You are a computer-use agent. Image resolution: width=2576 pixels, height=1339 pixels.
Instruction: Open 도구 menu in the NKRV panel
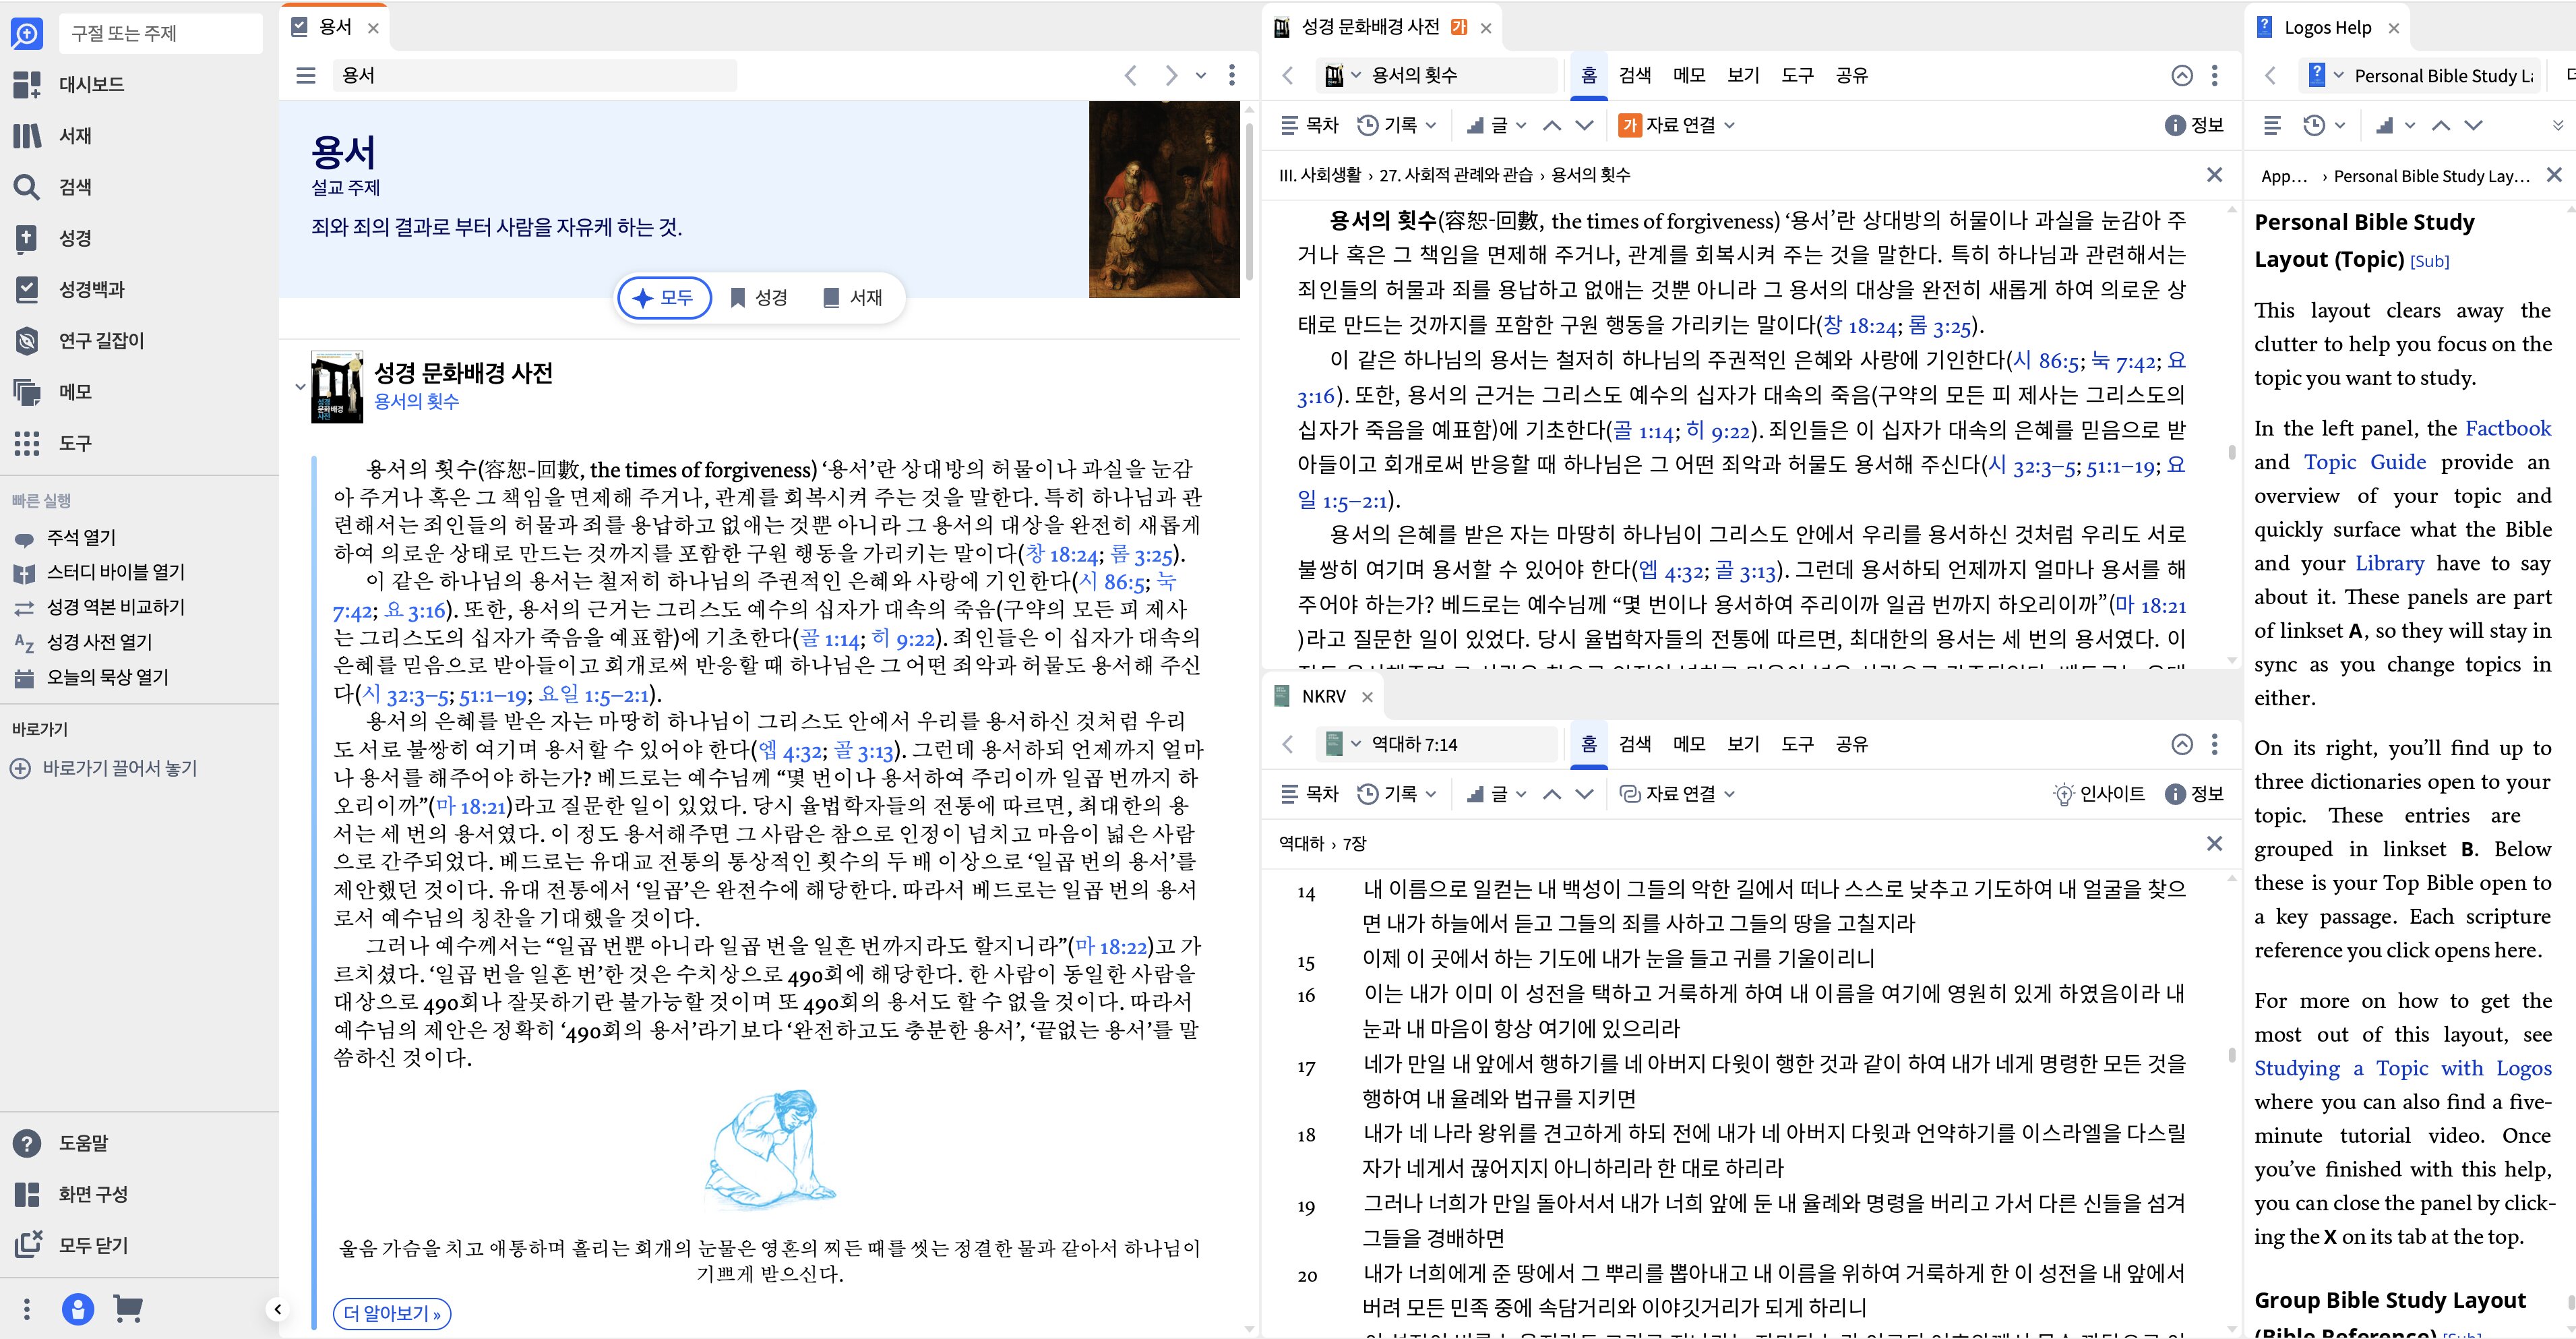(x=1797, y=744)
